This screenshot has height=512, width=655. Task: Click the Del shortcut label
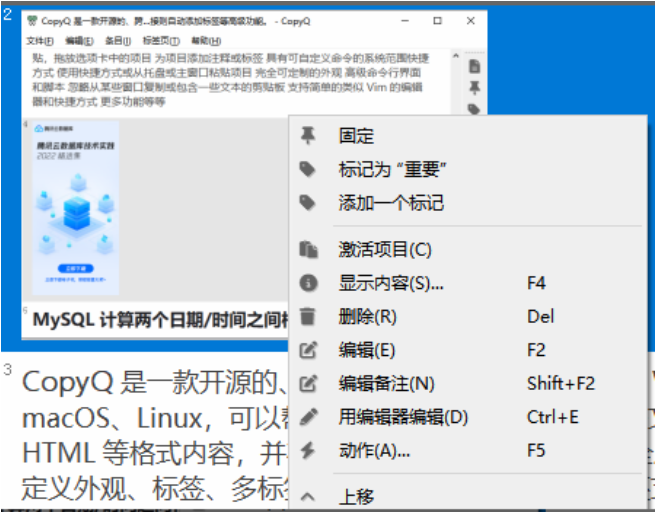click(x=541, y=316)
